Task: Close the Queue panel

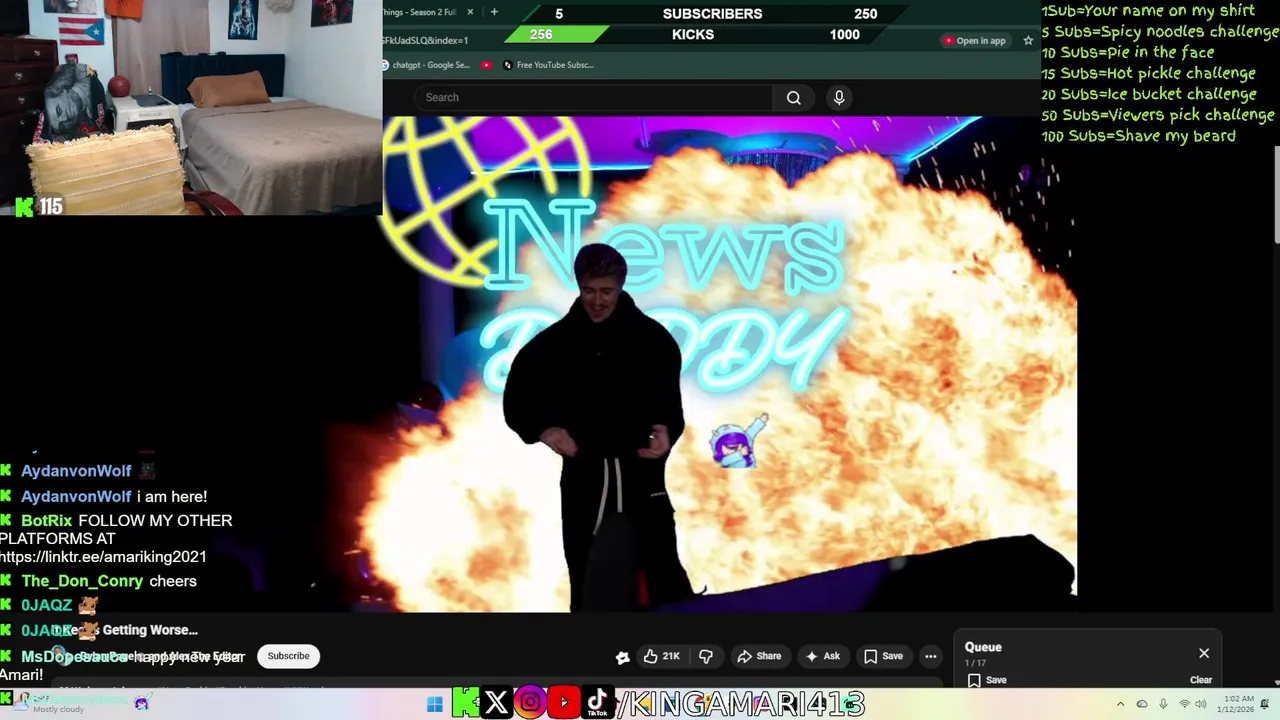Action: click(x=1204, y=653)
